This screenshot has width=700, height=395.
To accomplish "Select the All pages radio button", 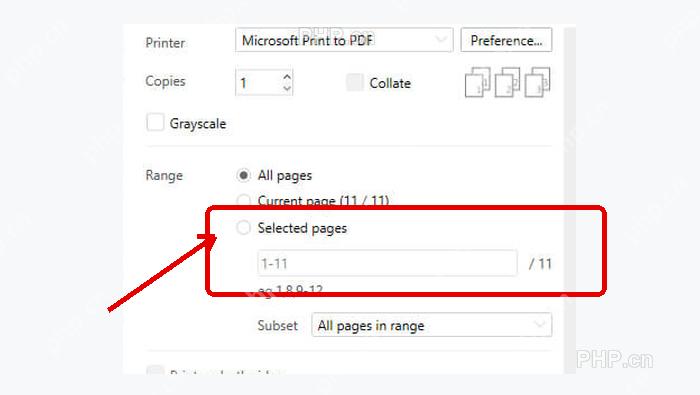I will coord(243,175).
